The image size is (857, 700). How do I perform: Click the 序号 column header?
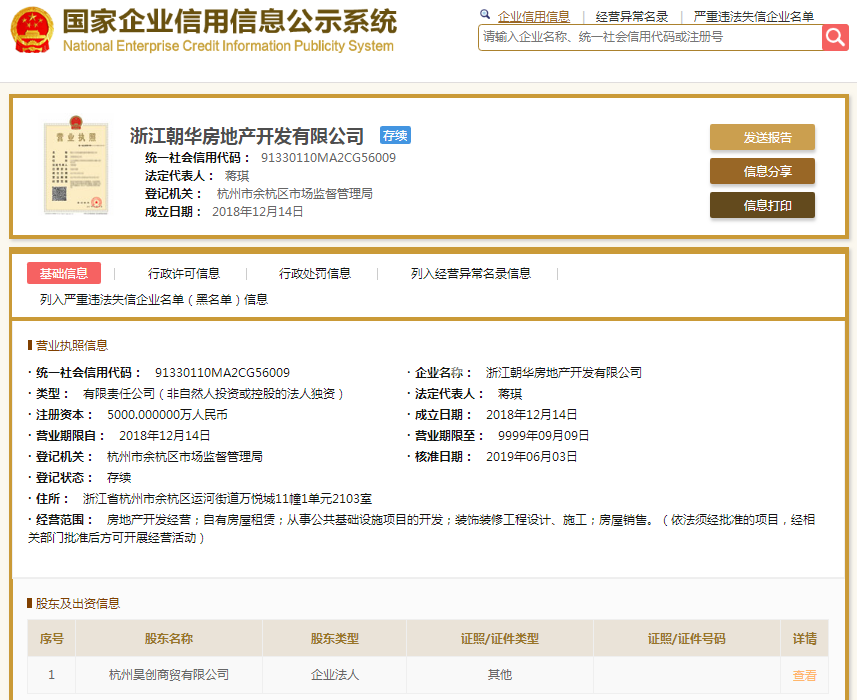click(x=51, y=638)
